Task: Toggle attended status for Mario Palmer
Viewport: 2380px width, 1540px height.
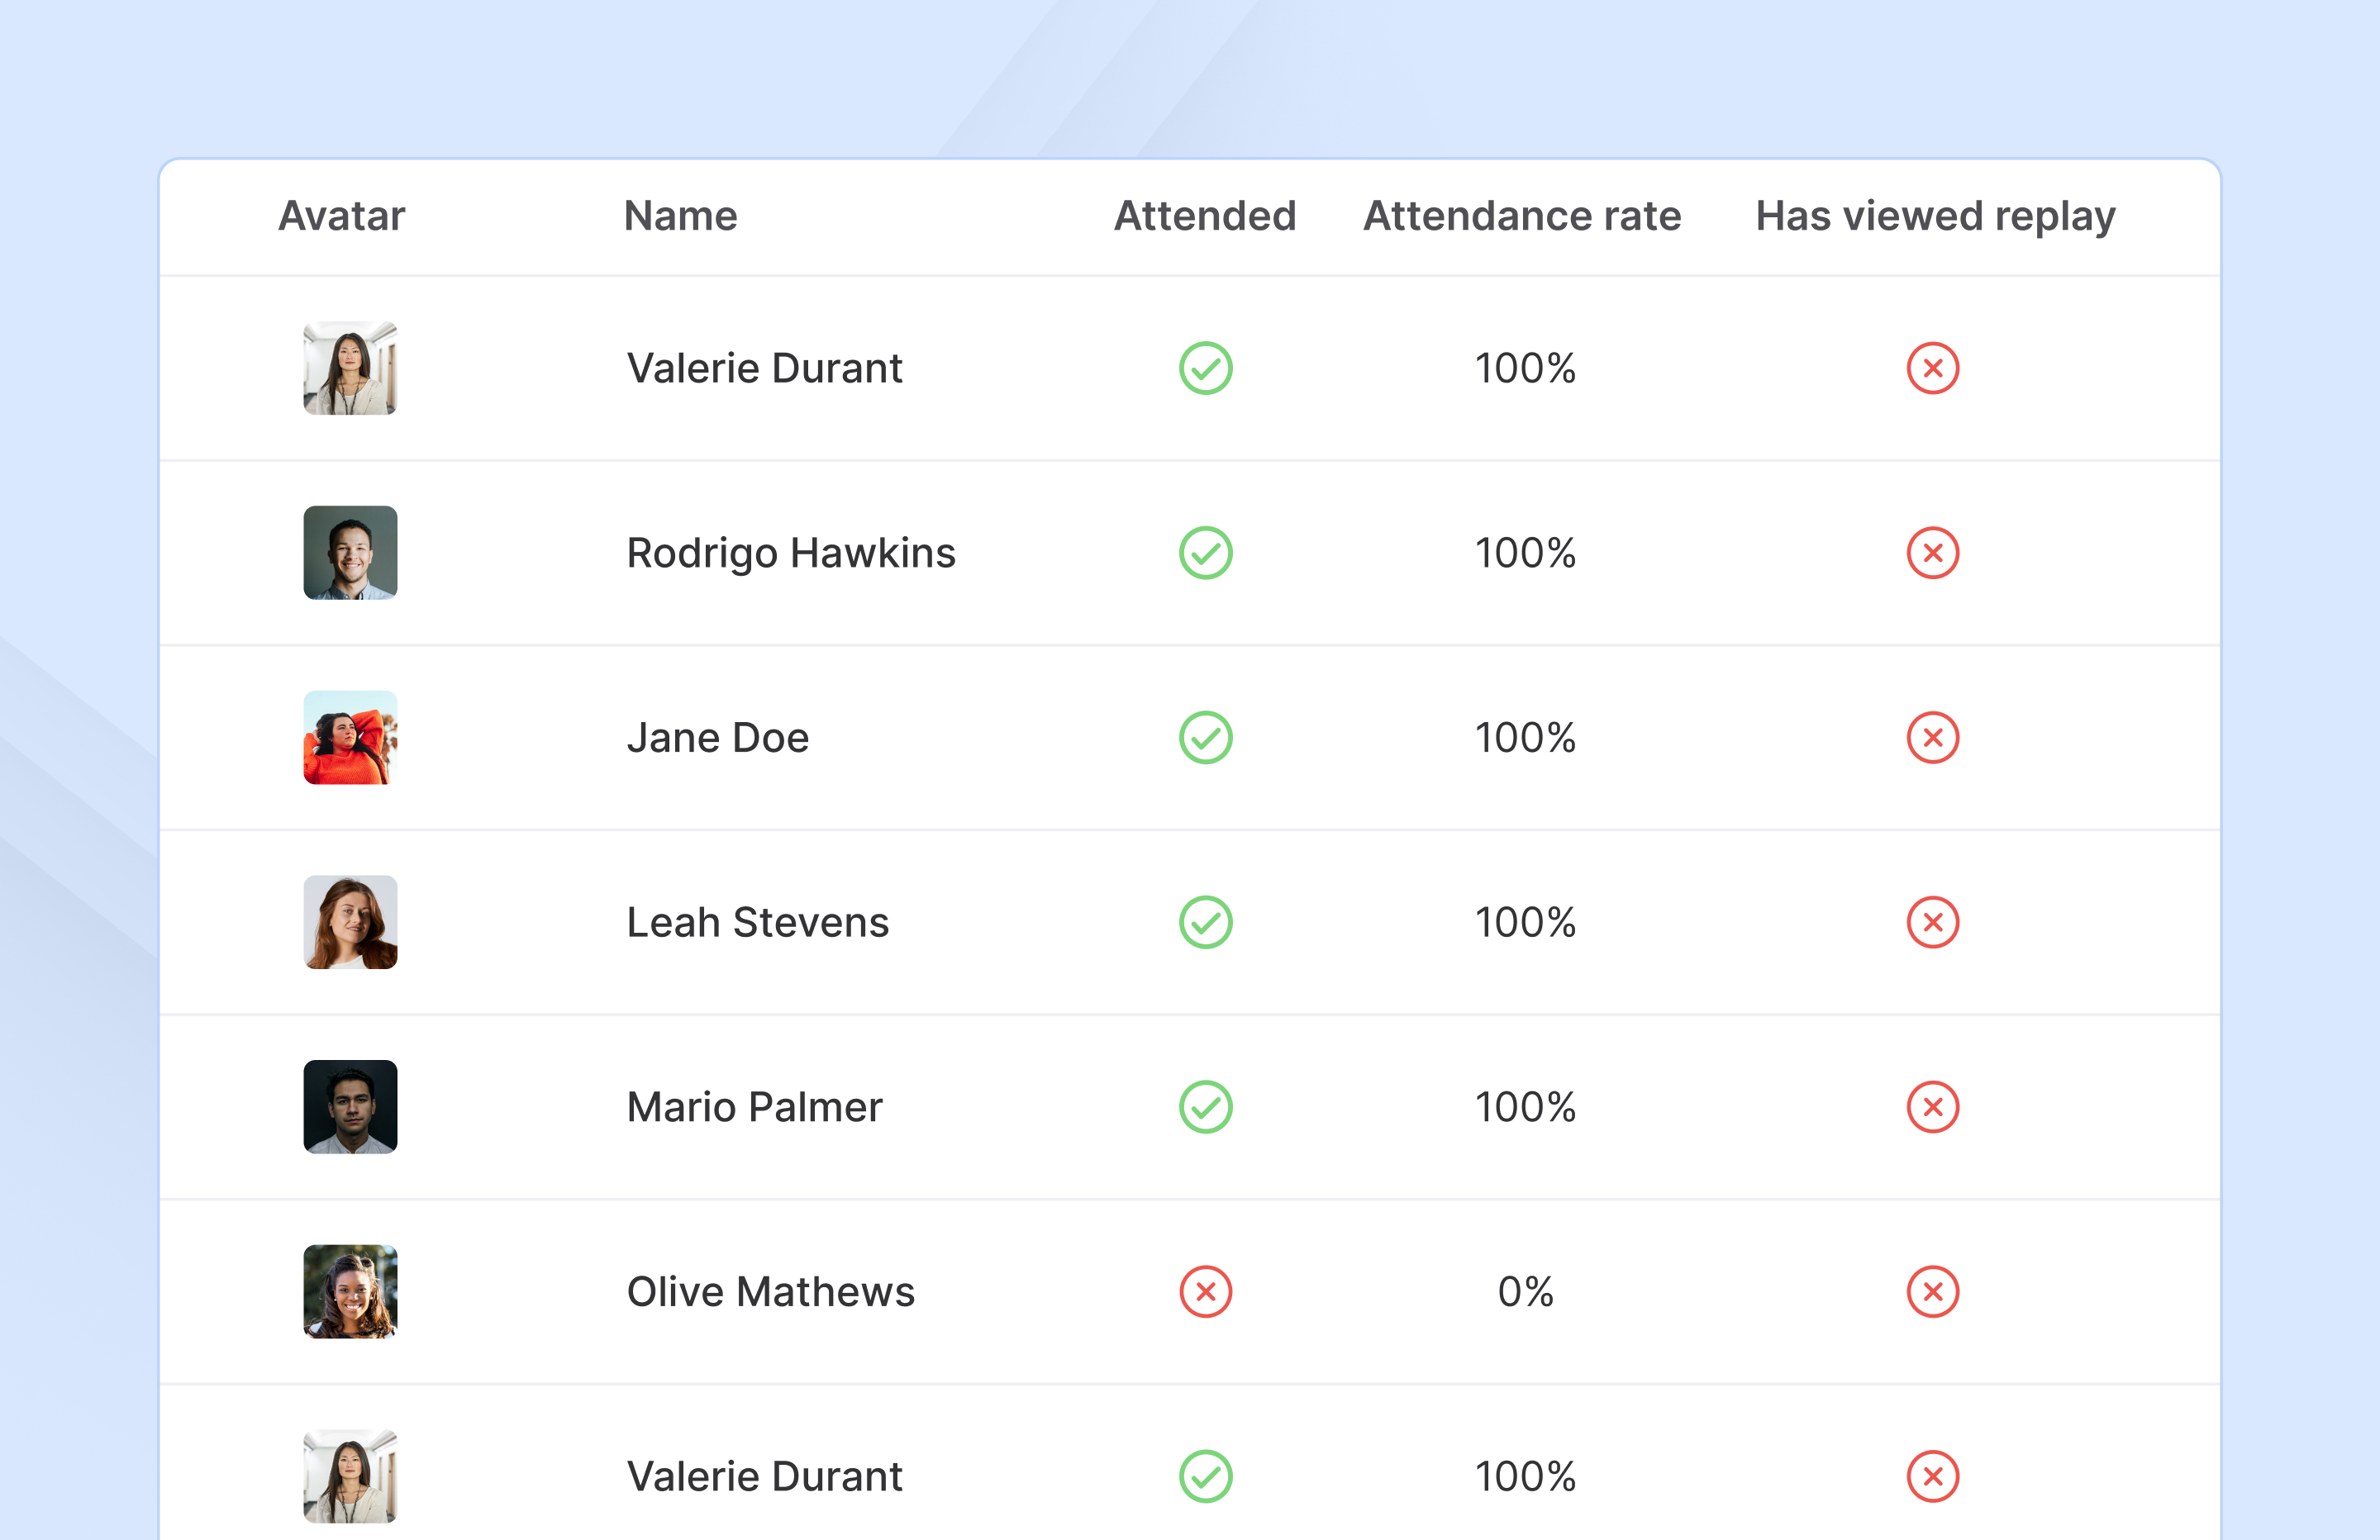Action: click(1205, 1107)
